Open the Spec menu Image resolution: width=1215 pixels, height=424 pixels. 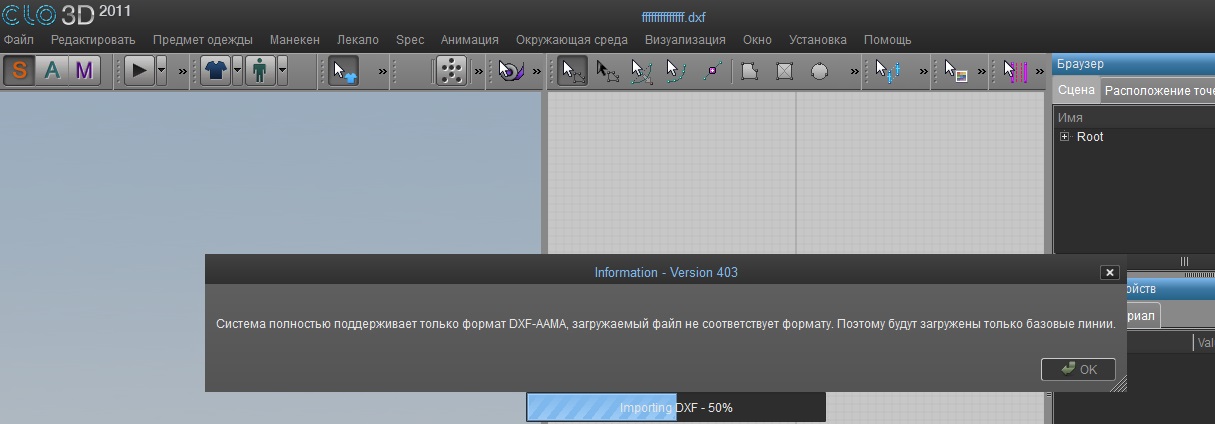[410, 40]
